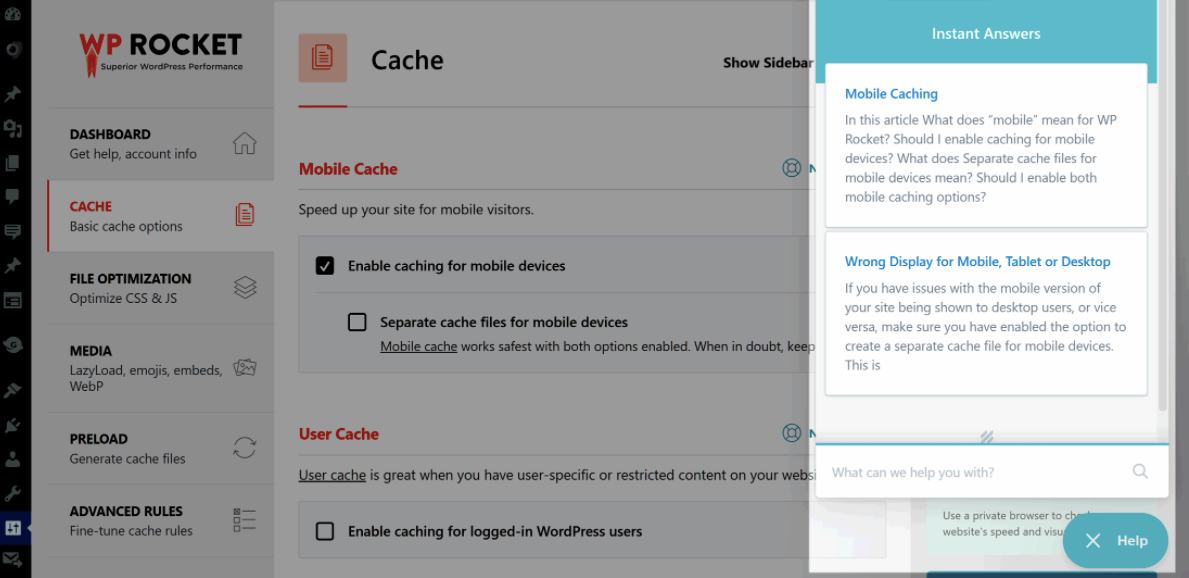Click the circular G icon in admin menu
Viewport: 1189px width, 578px height.
pyautogui.click(x=12, y=345)
